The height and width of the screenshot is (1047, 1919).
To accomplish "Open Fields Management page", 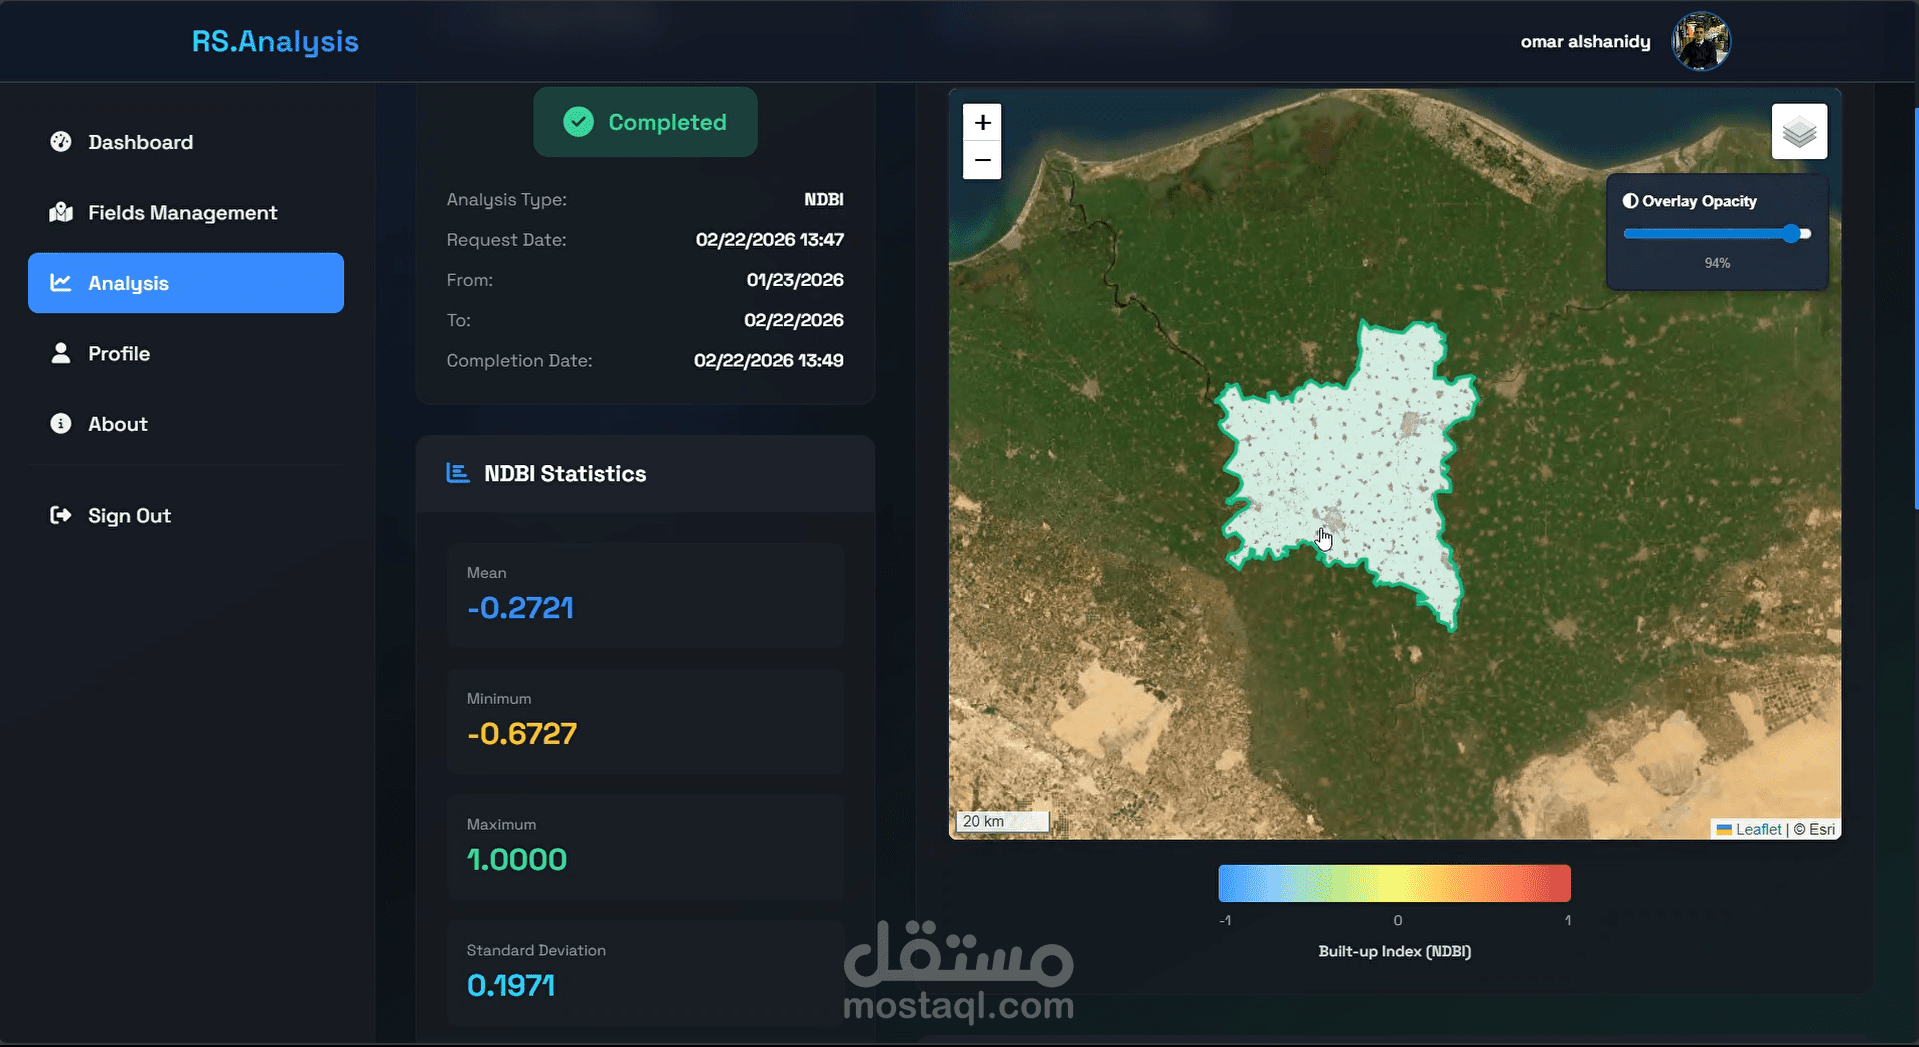I will pos(186,213).
